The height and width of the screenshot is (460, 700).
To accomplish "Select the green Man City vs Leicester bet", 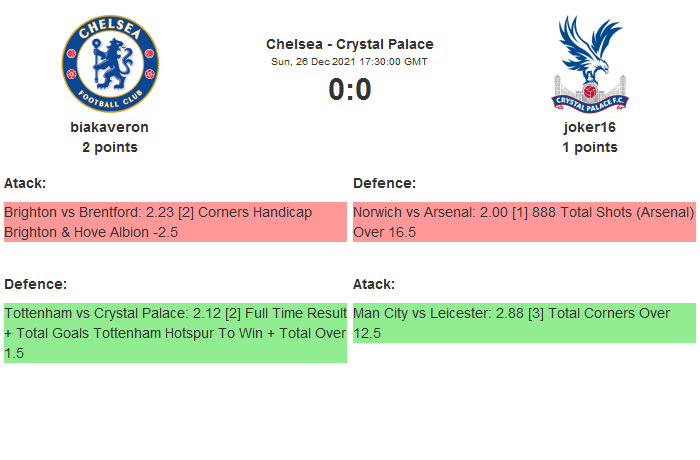I will tap(524, 323).
